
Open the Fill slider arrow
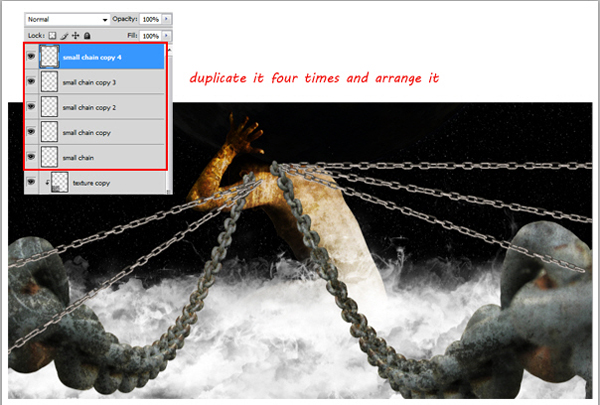click(166, 36)
